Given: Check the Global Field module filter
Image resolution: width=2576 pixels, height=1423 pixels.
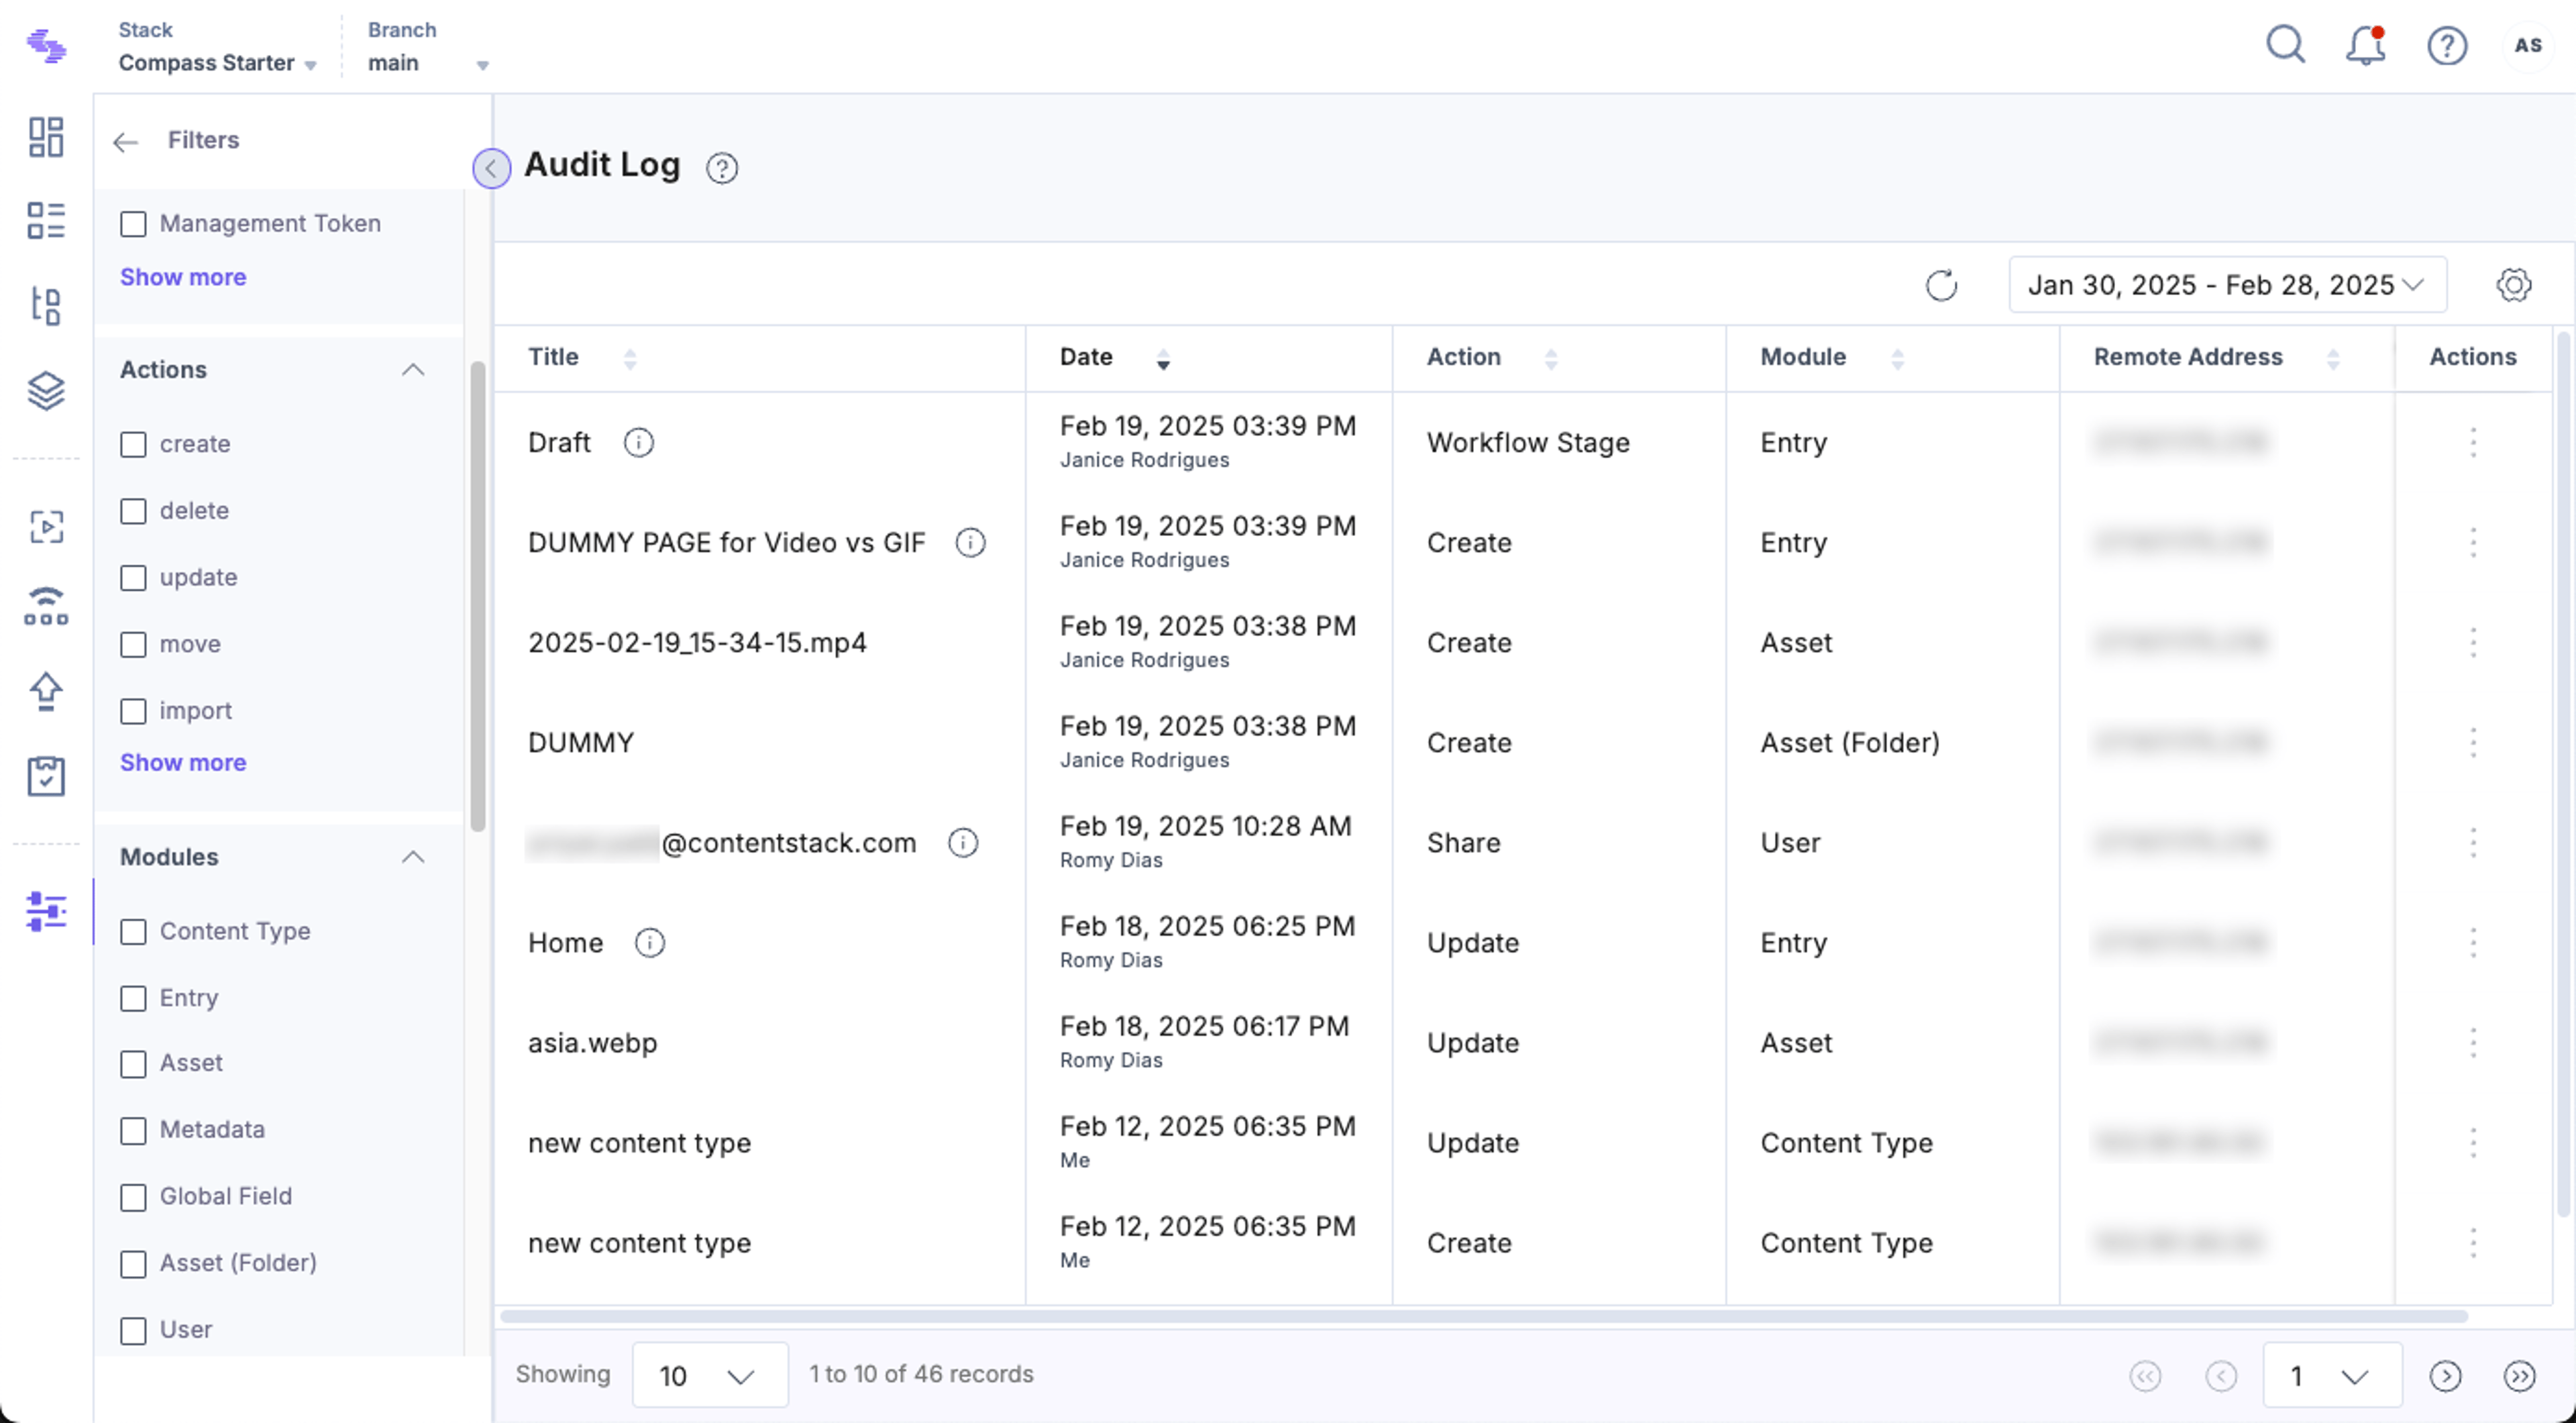Looking at the screenshot, I should click(133, 1197).
